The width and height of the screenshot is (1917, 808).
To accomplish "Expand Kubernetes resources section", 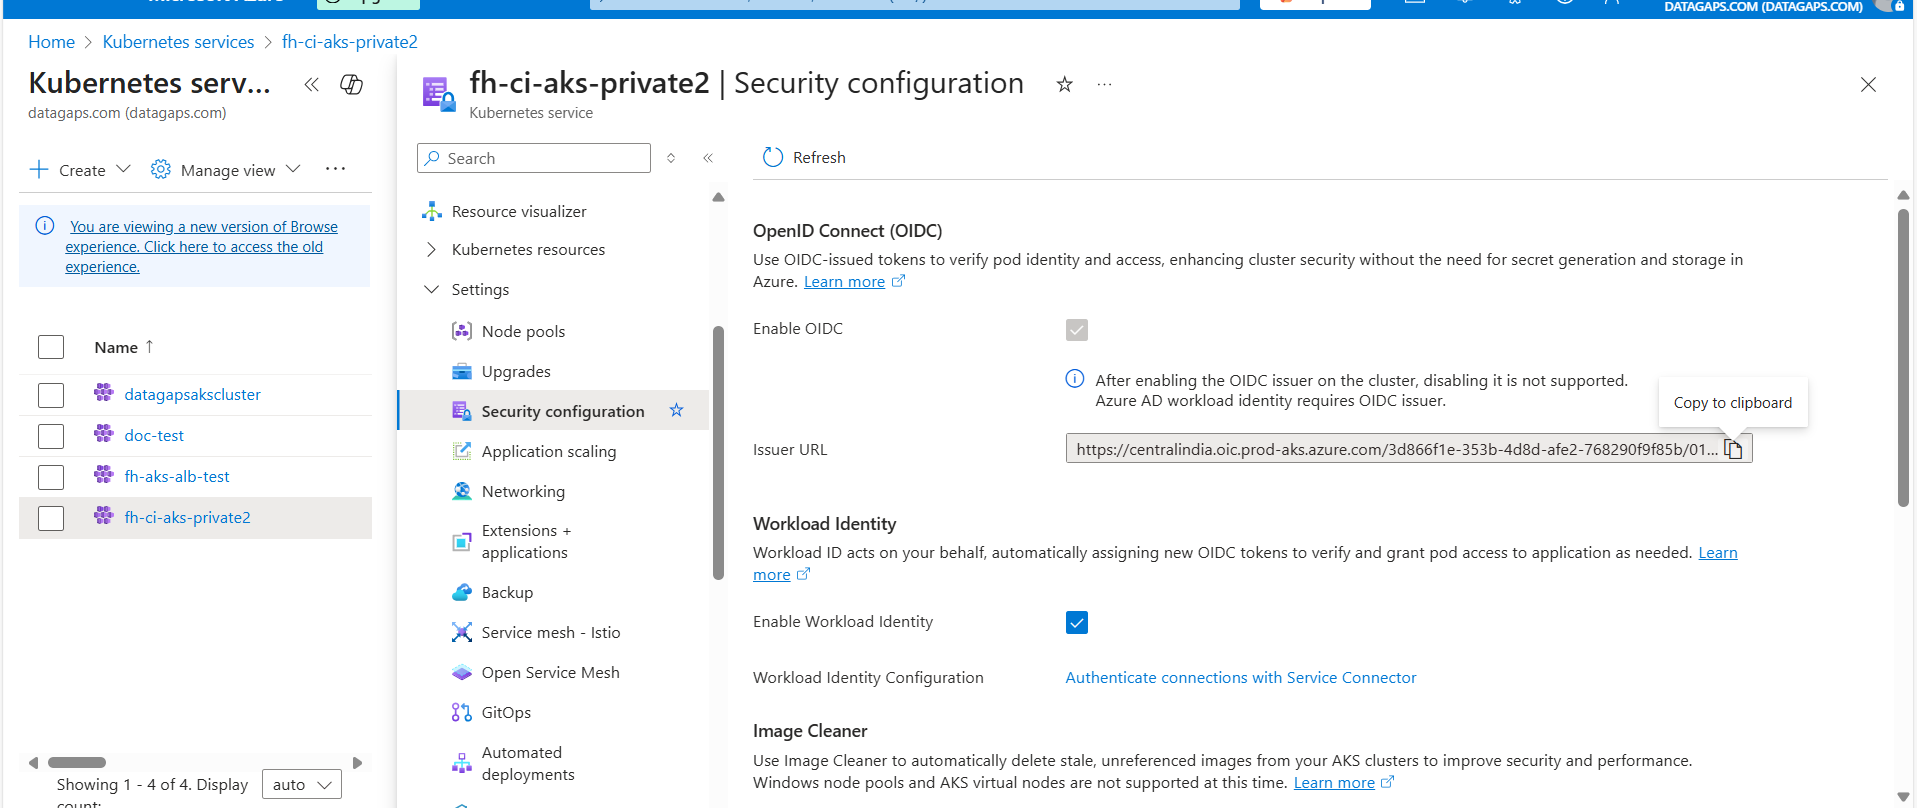I will (528, 249).
